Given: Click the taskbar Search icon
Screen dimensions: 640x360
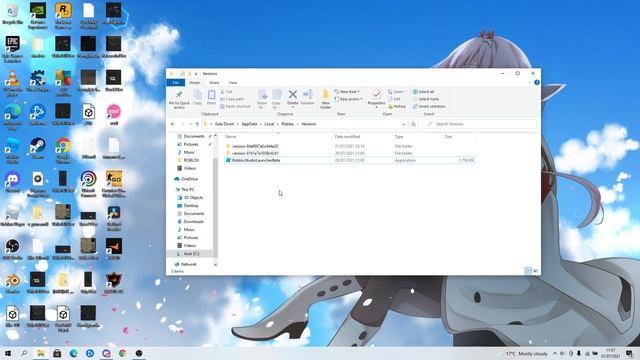Looking at the screenshot, I should (24, 353).
